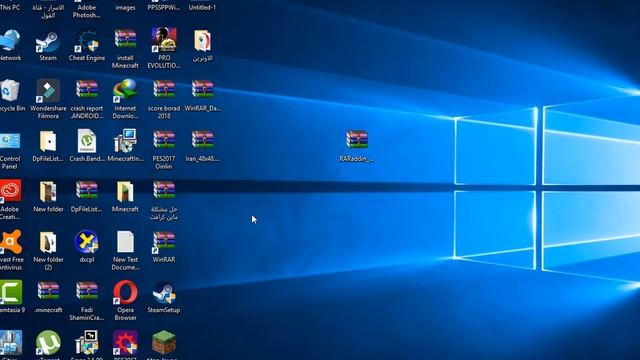Viewport: 640px width, 360px height.
Task: Click the Adobe Photosh... label
Action: coord(87,11)
